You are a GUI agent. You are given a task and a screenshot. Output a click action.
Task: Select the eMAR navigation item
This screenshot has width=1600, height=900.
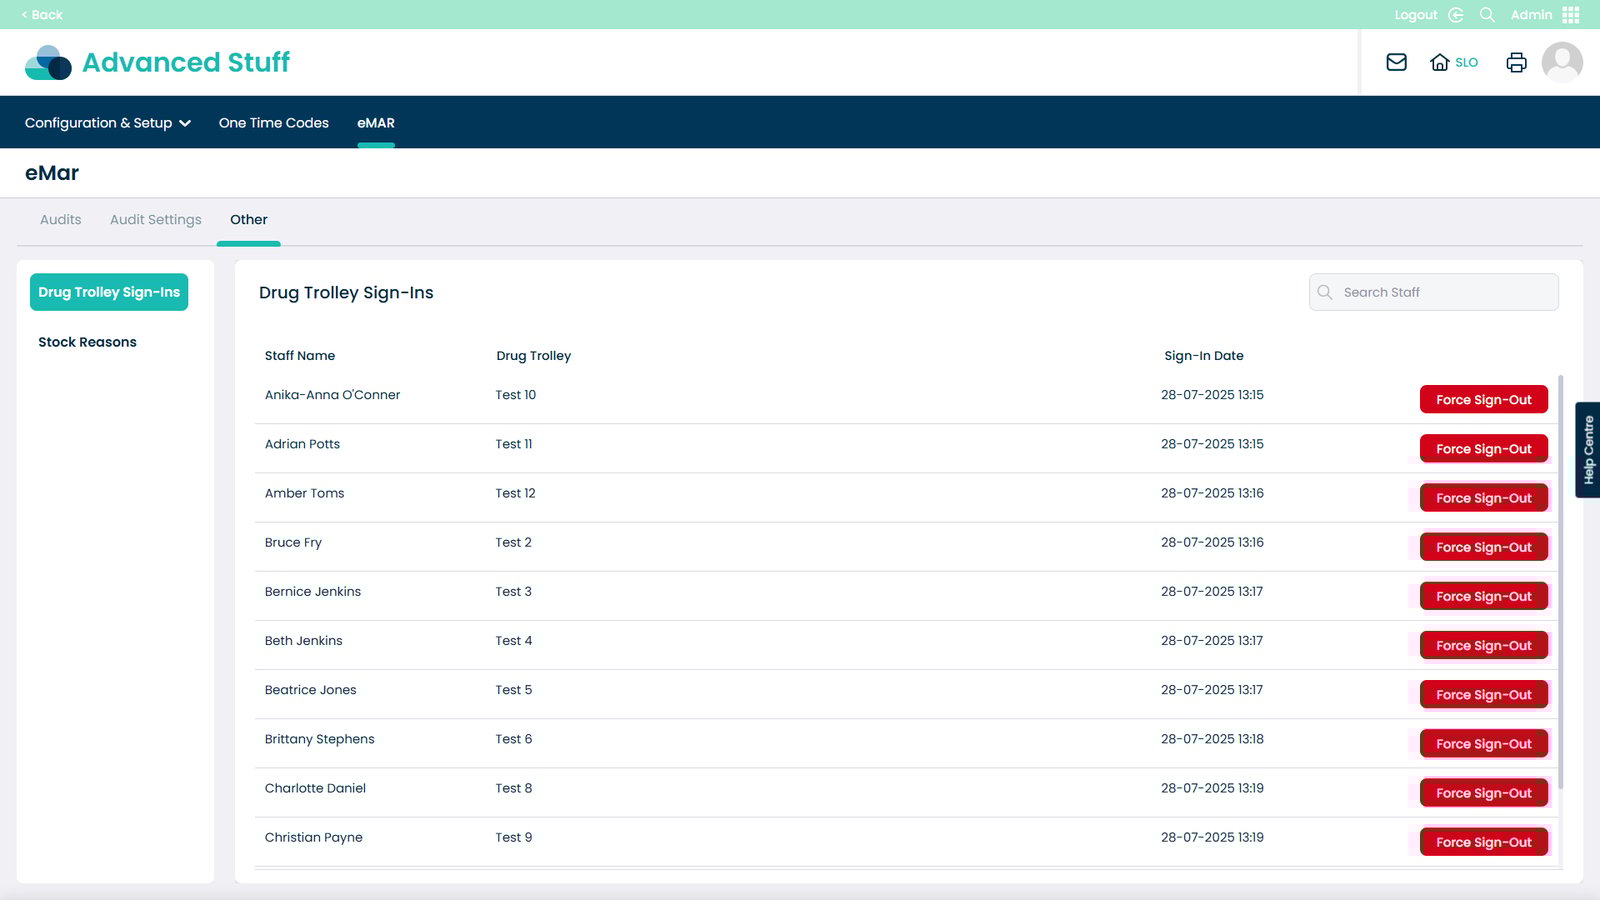click(x=376, y=123)
